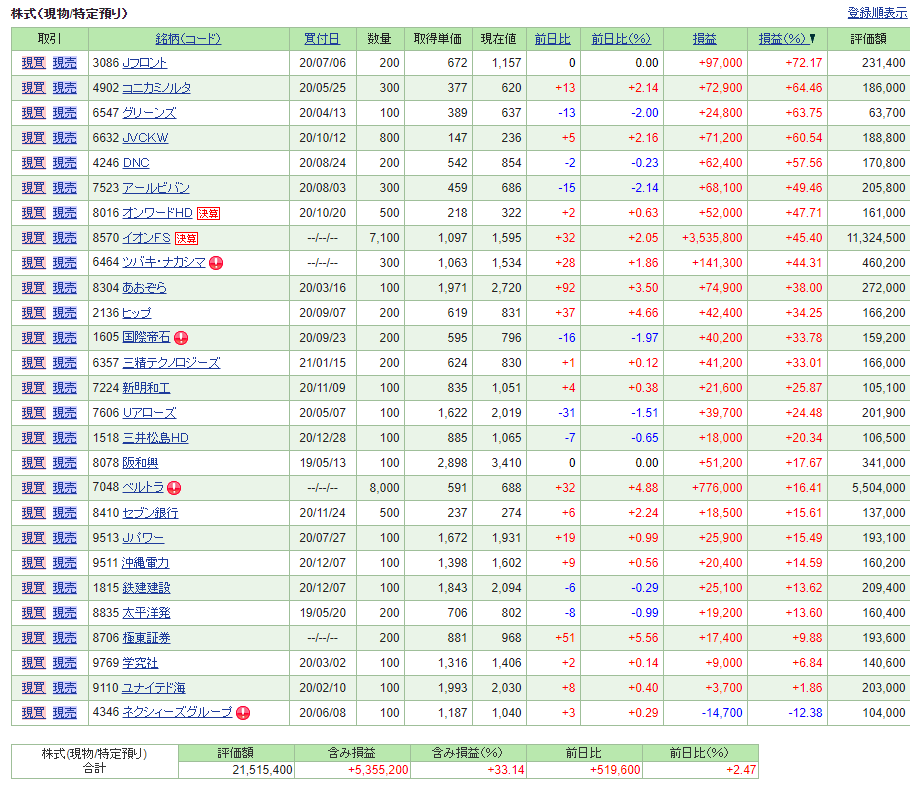Open stock link 阪和興
Screen dimensions: 910x785
tap(140, 462)
